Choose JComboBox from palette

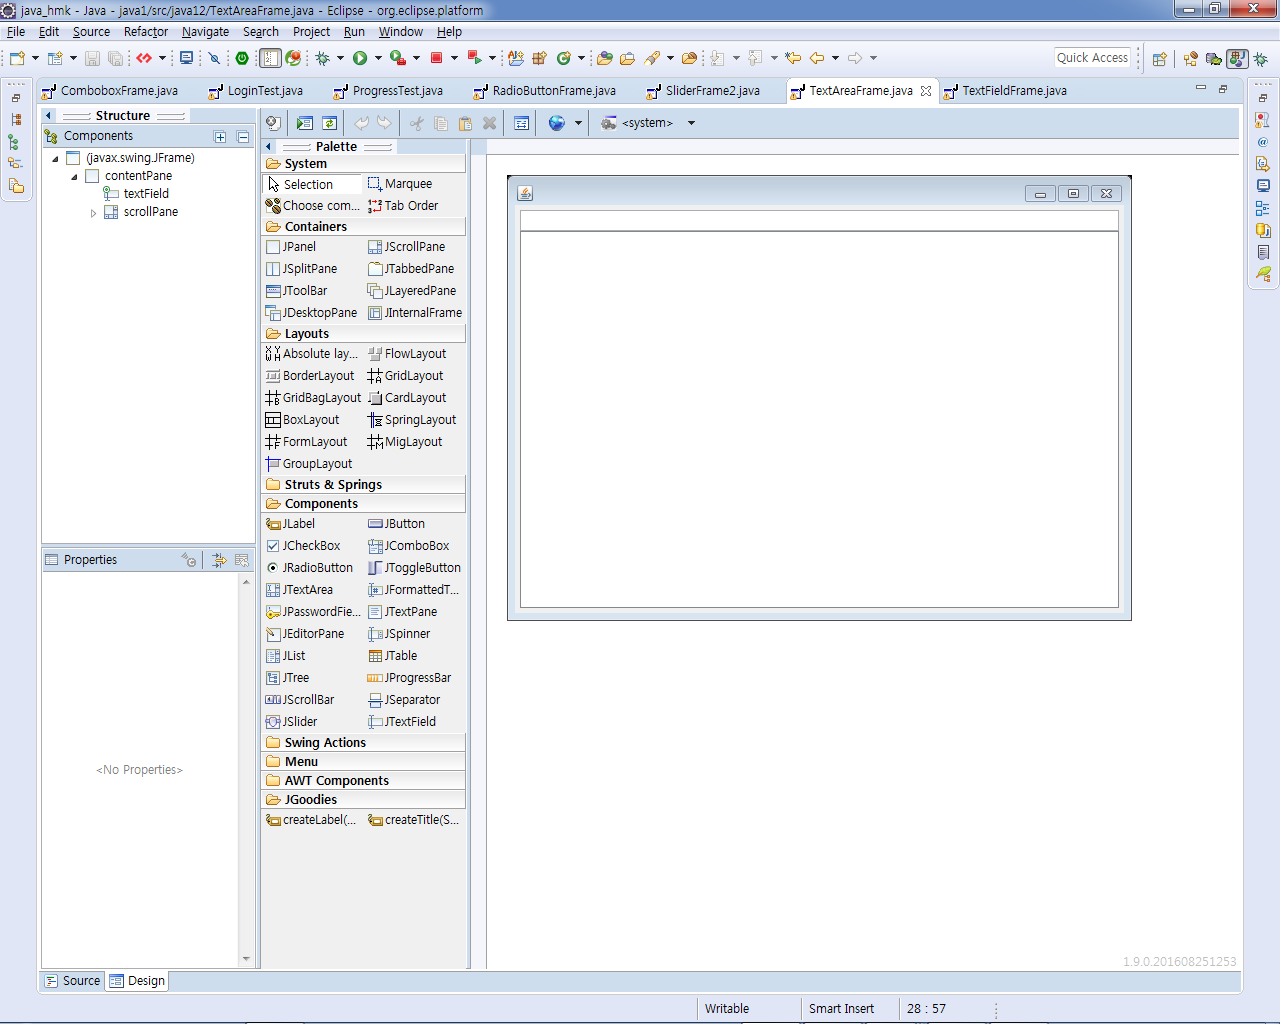[409, 546]
